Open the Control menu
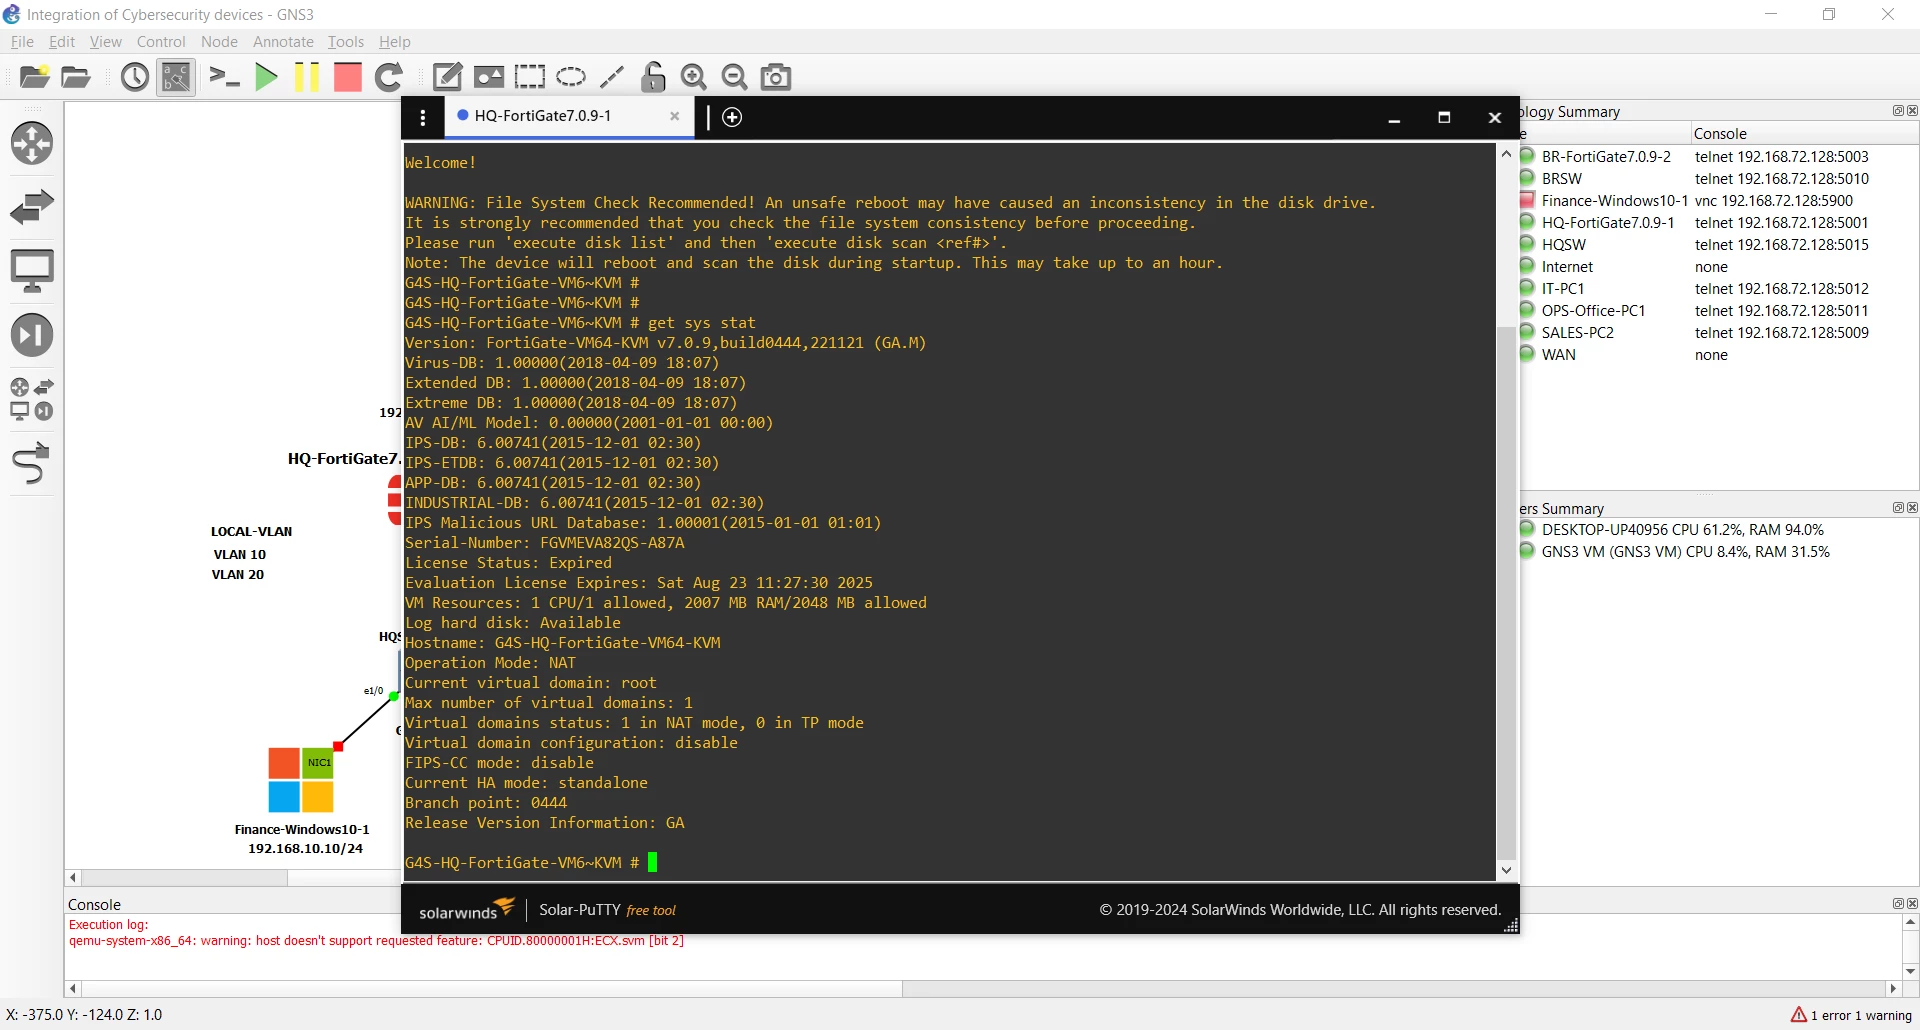The image size is (1920, 1030). (x=161, y=42)
